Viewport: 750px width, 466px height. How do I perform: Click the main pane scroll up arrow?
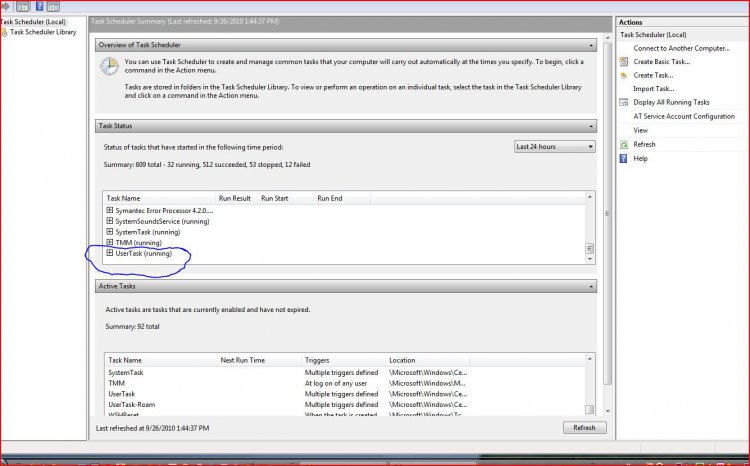(x=607, y=37)
